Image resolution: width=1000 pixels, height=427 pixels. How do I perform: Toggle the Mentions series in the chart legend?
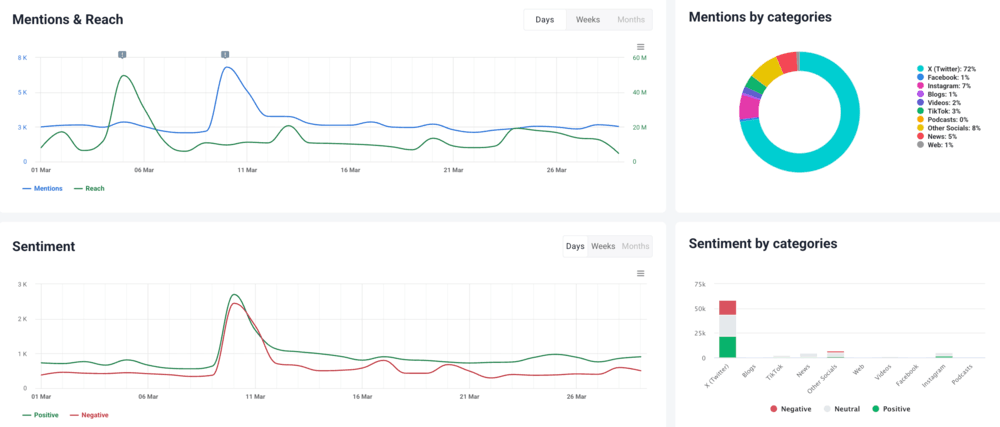(x=42, y=188)
